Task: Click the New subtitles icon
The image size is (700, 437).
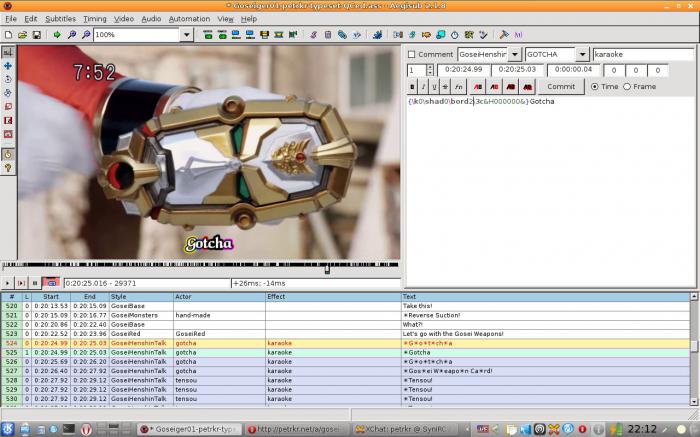Action: coord(8,35)
